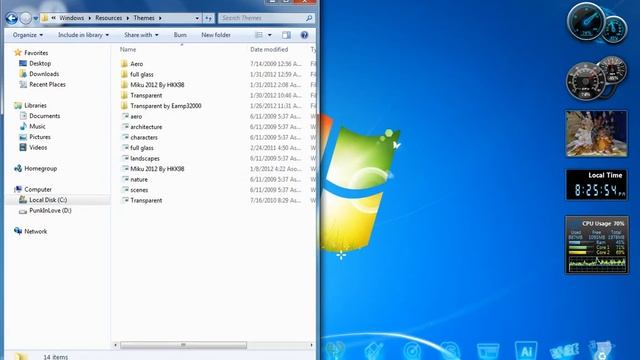
Task: Open the Share with menu
Action: coord(141,35)
